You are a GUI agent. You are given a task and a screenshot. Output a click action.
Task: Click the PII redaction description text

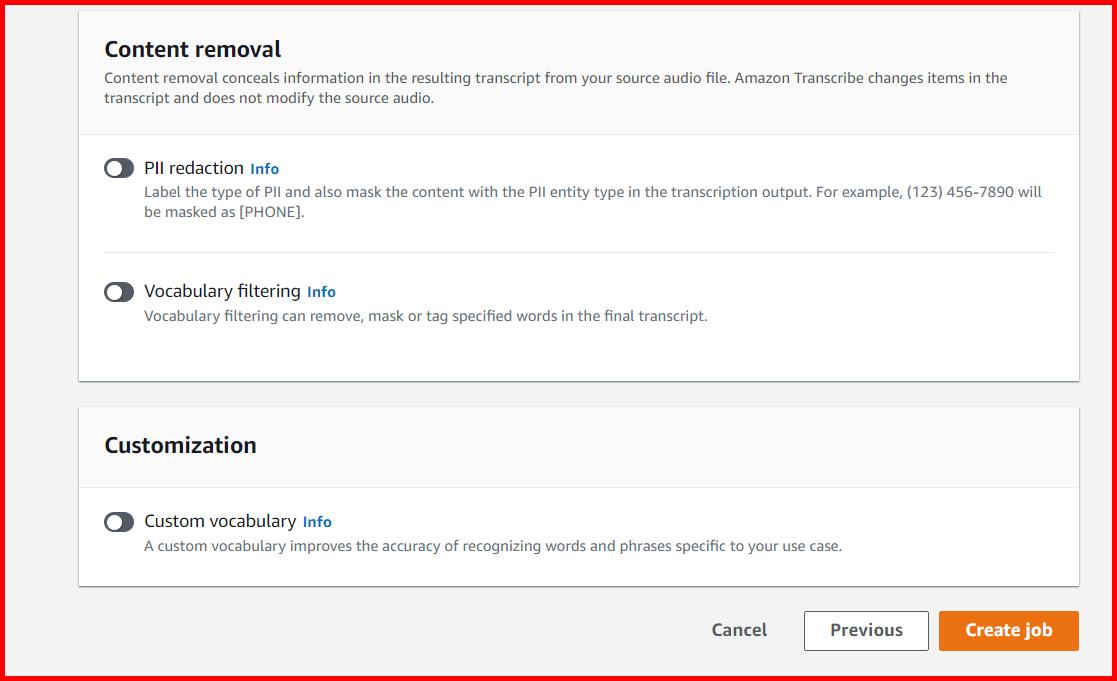500,191
